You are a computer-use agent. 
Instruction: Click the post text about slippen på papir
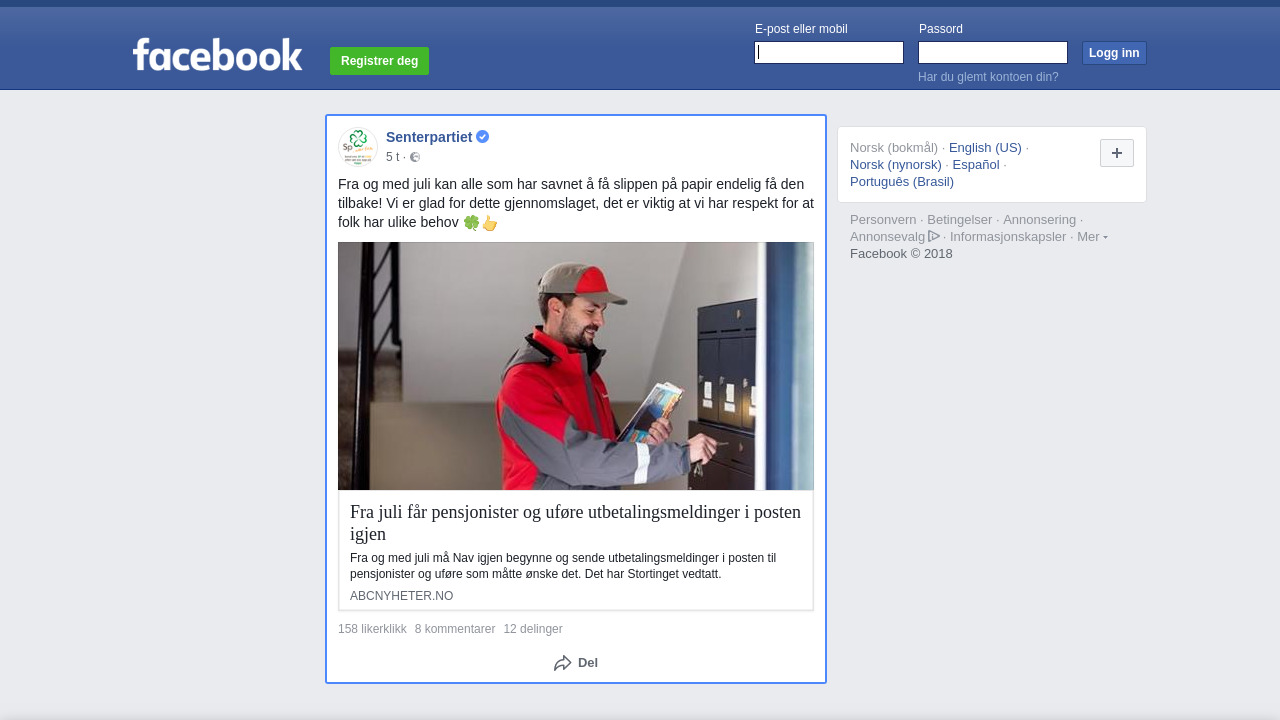[x=576, y=203]
